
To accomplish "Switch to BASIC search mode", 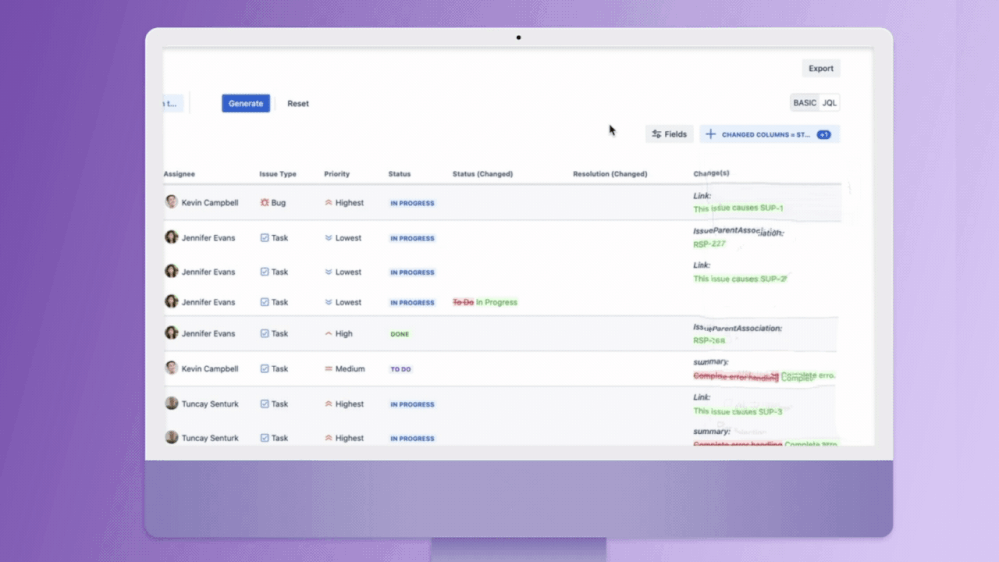I will [805, 103].
